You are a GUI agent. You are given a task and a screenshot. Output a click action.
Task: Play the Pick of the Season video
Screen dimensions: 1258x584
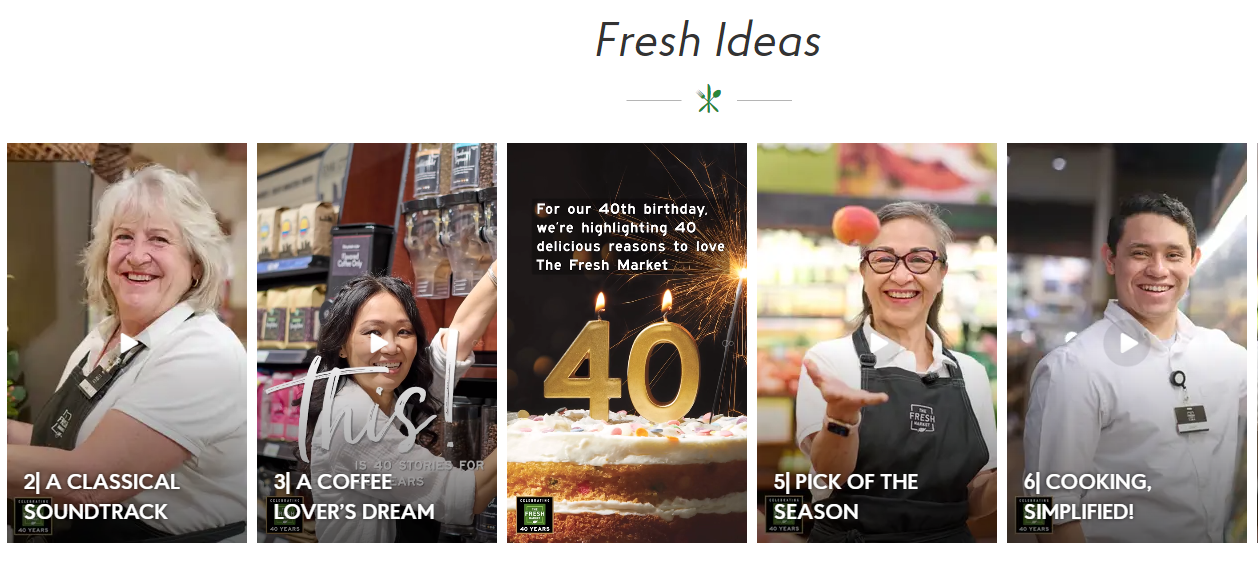coord(877,343)
